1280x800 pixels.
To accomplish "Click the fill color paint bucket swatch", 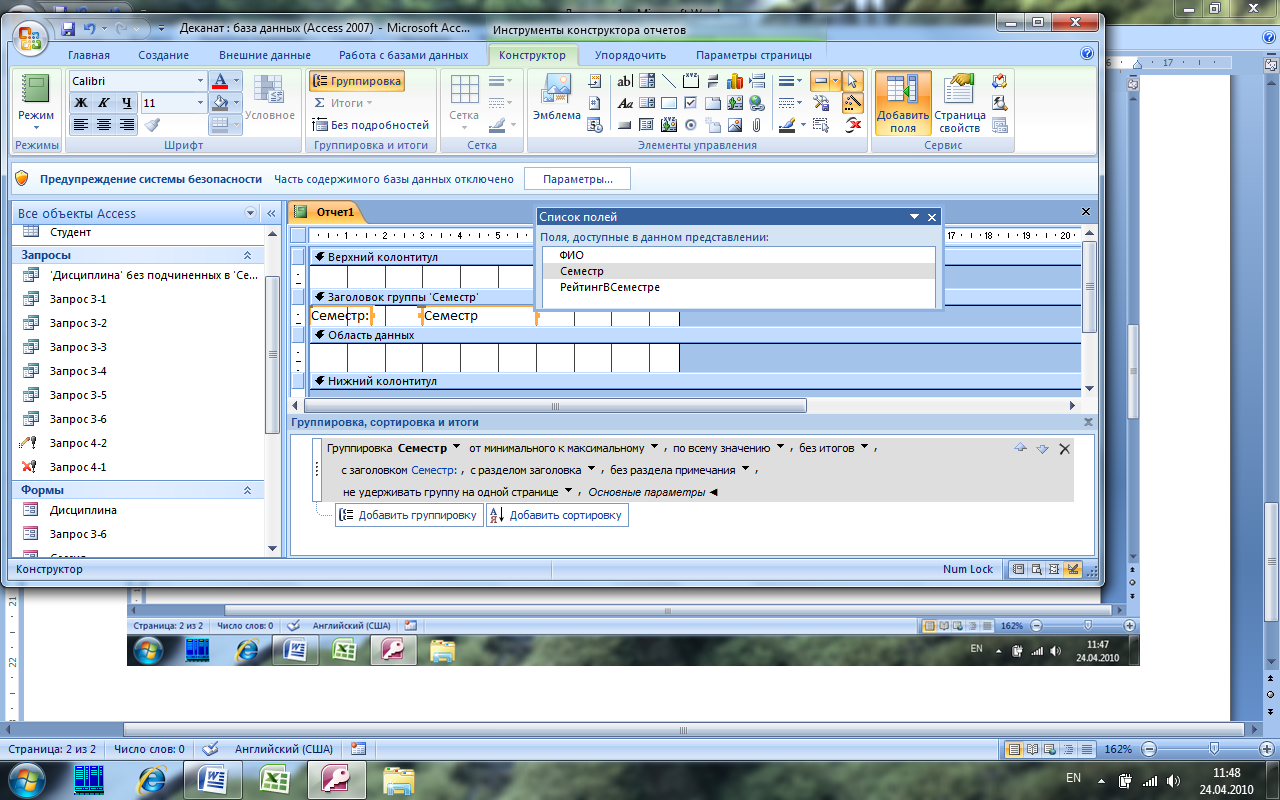I will click(x=221, y=103).
